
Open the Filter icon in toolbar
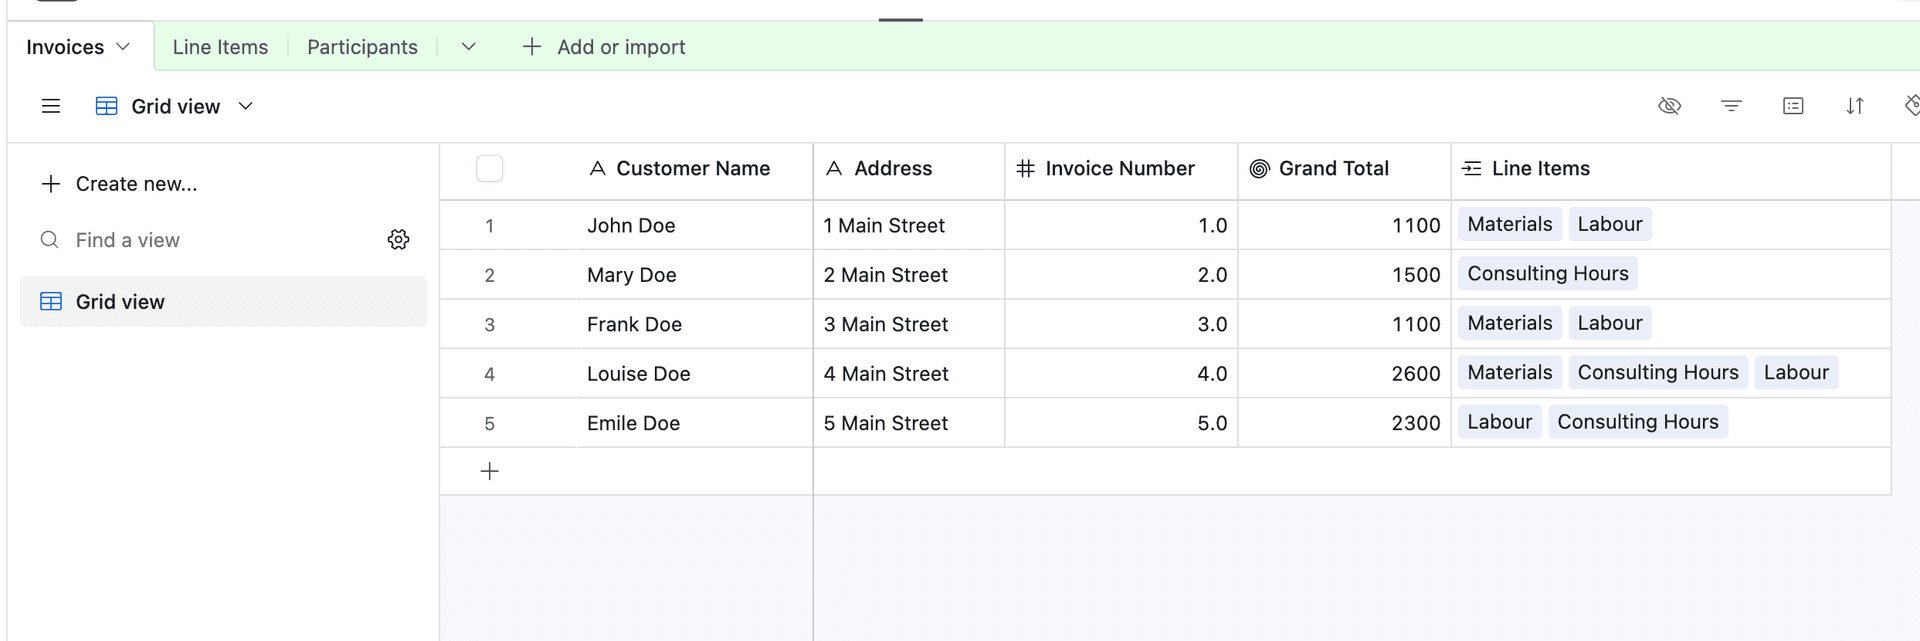click(1731, 106)
